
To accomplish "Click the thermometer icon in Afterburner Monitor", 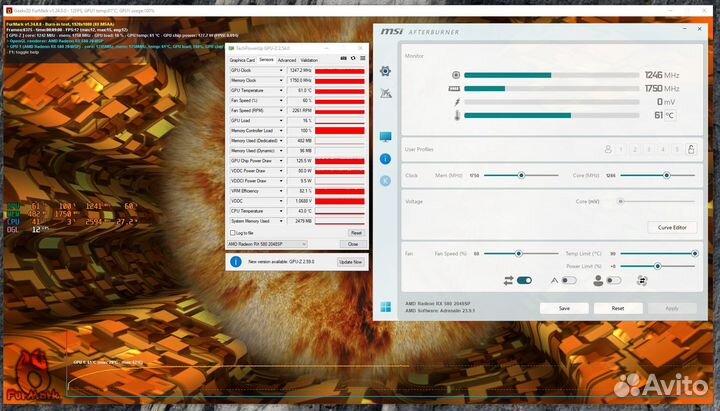I will point(457,115).
